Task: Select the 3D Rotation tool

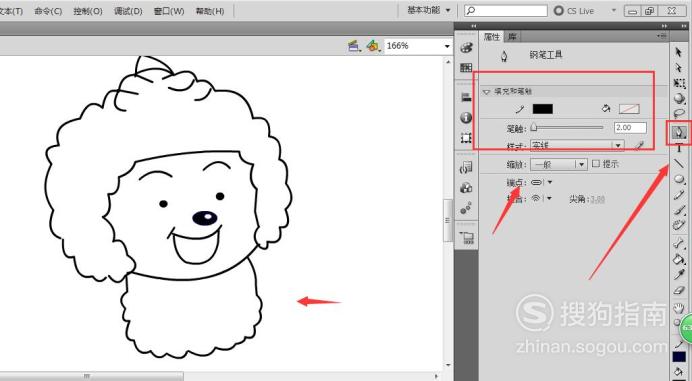Action: (679, 98)
